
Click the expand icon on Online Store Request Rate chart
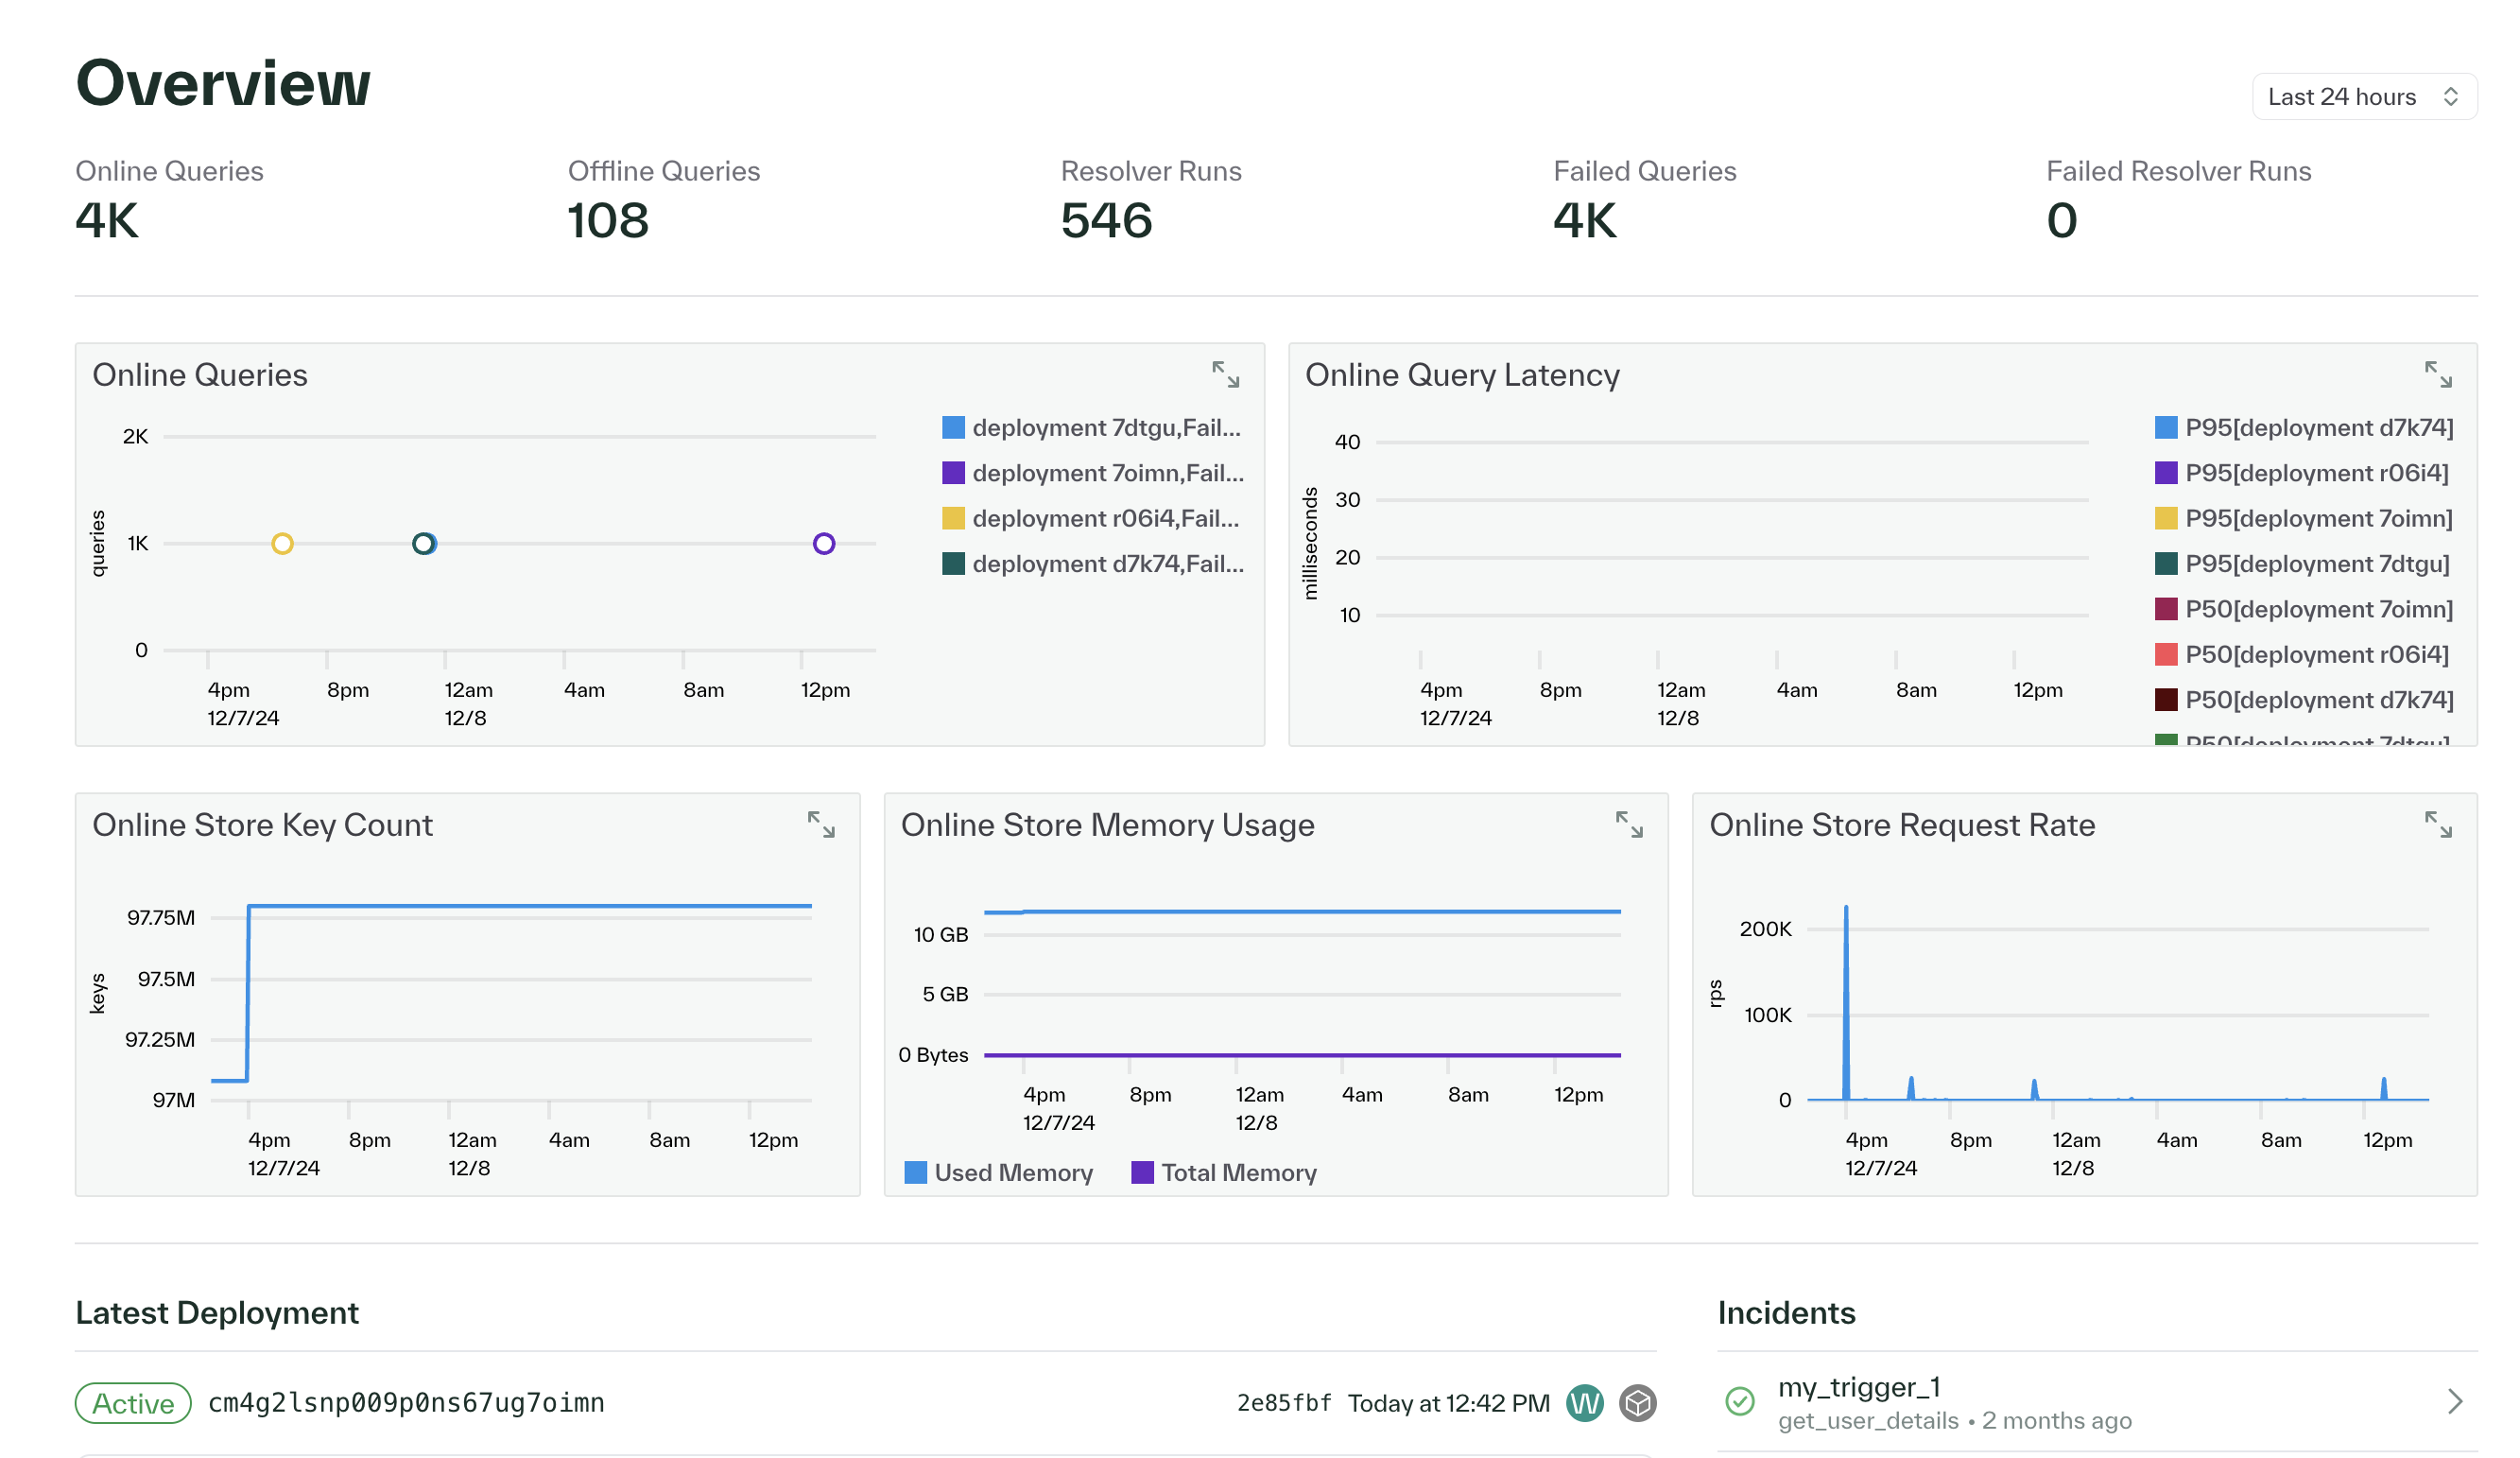pos(2441,824)
